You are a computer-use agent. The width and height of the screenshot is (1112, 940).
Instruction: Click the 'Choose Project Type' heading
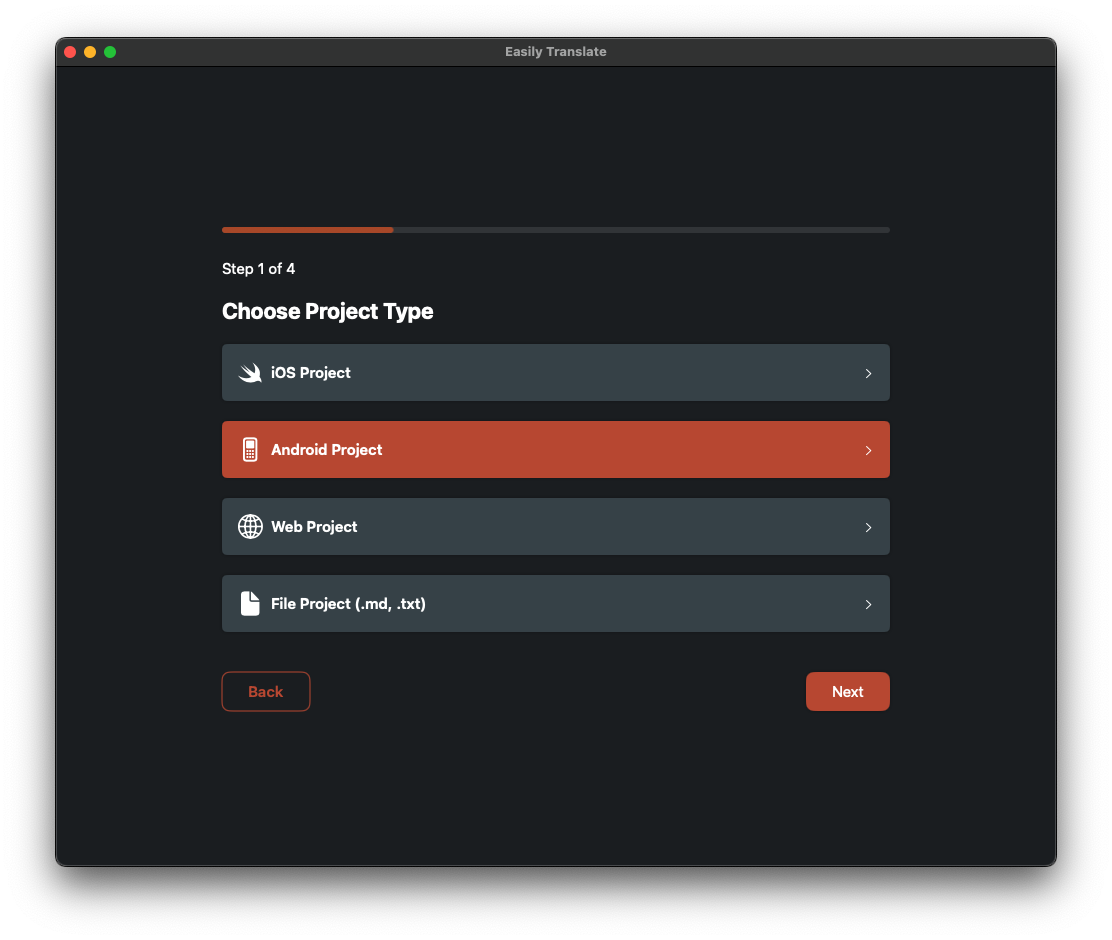(327, 312)
